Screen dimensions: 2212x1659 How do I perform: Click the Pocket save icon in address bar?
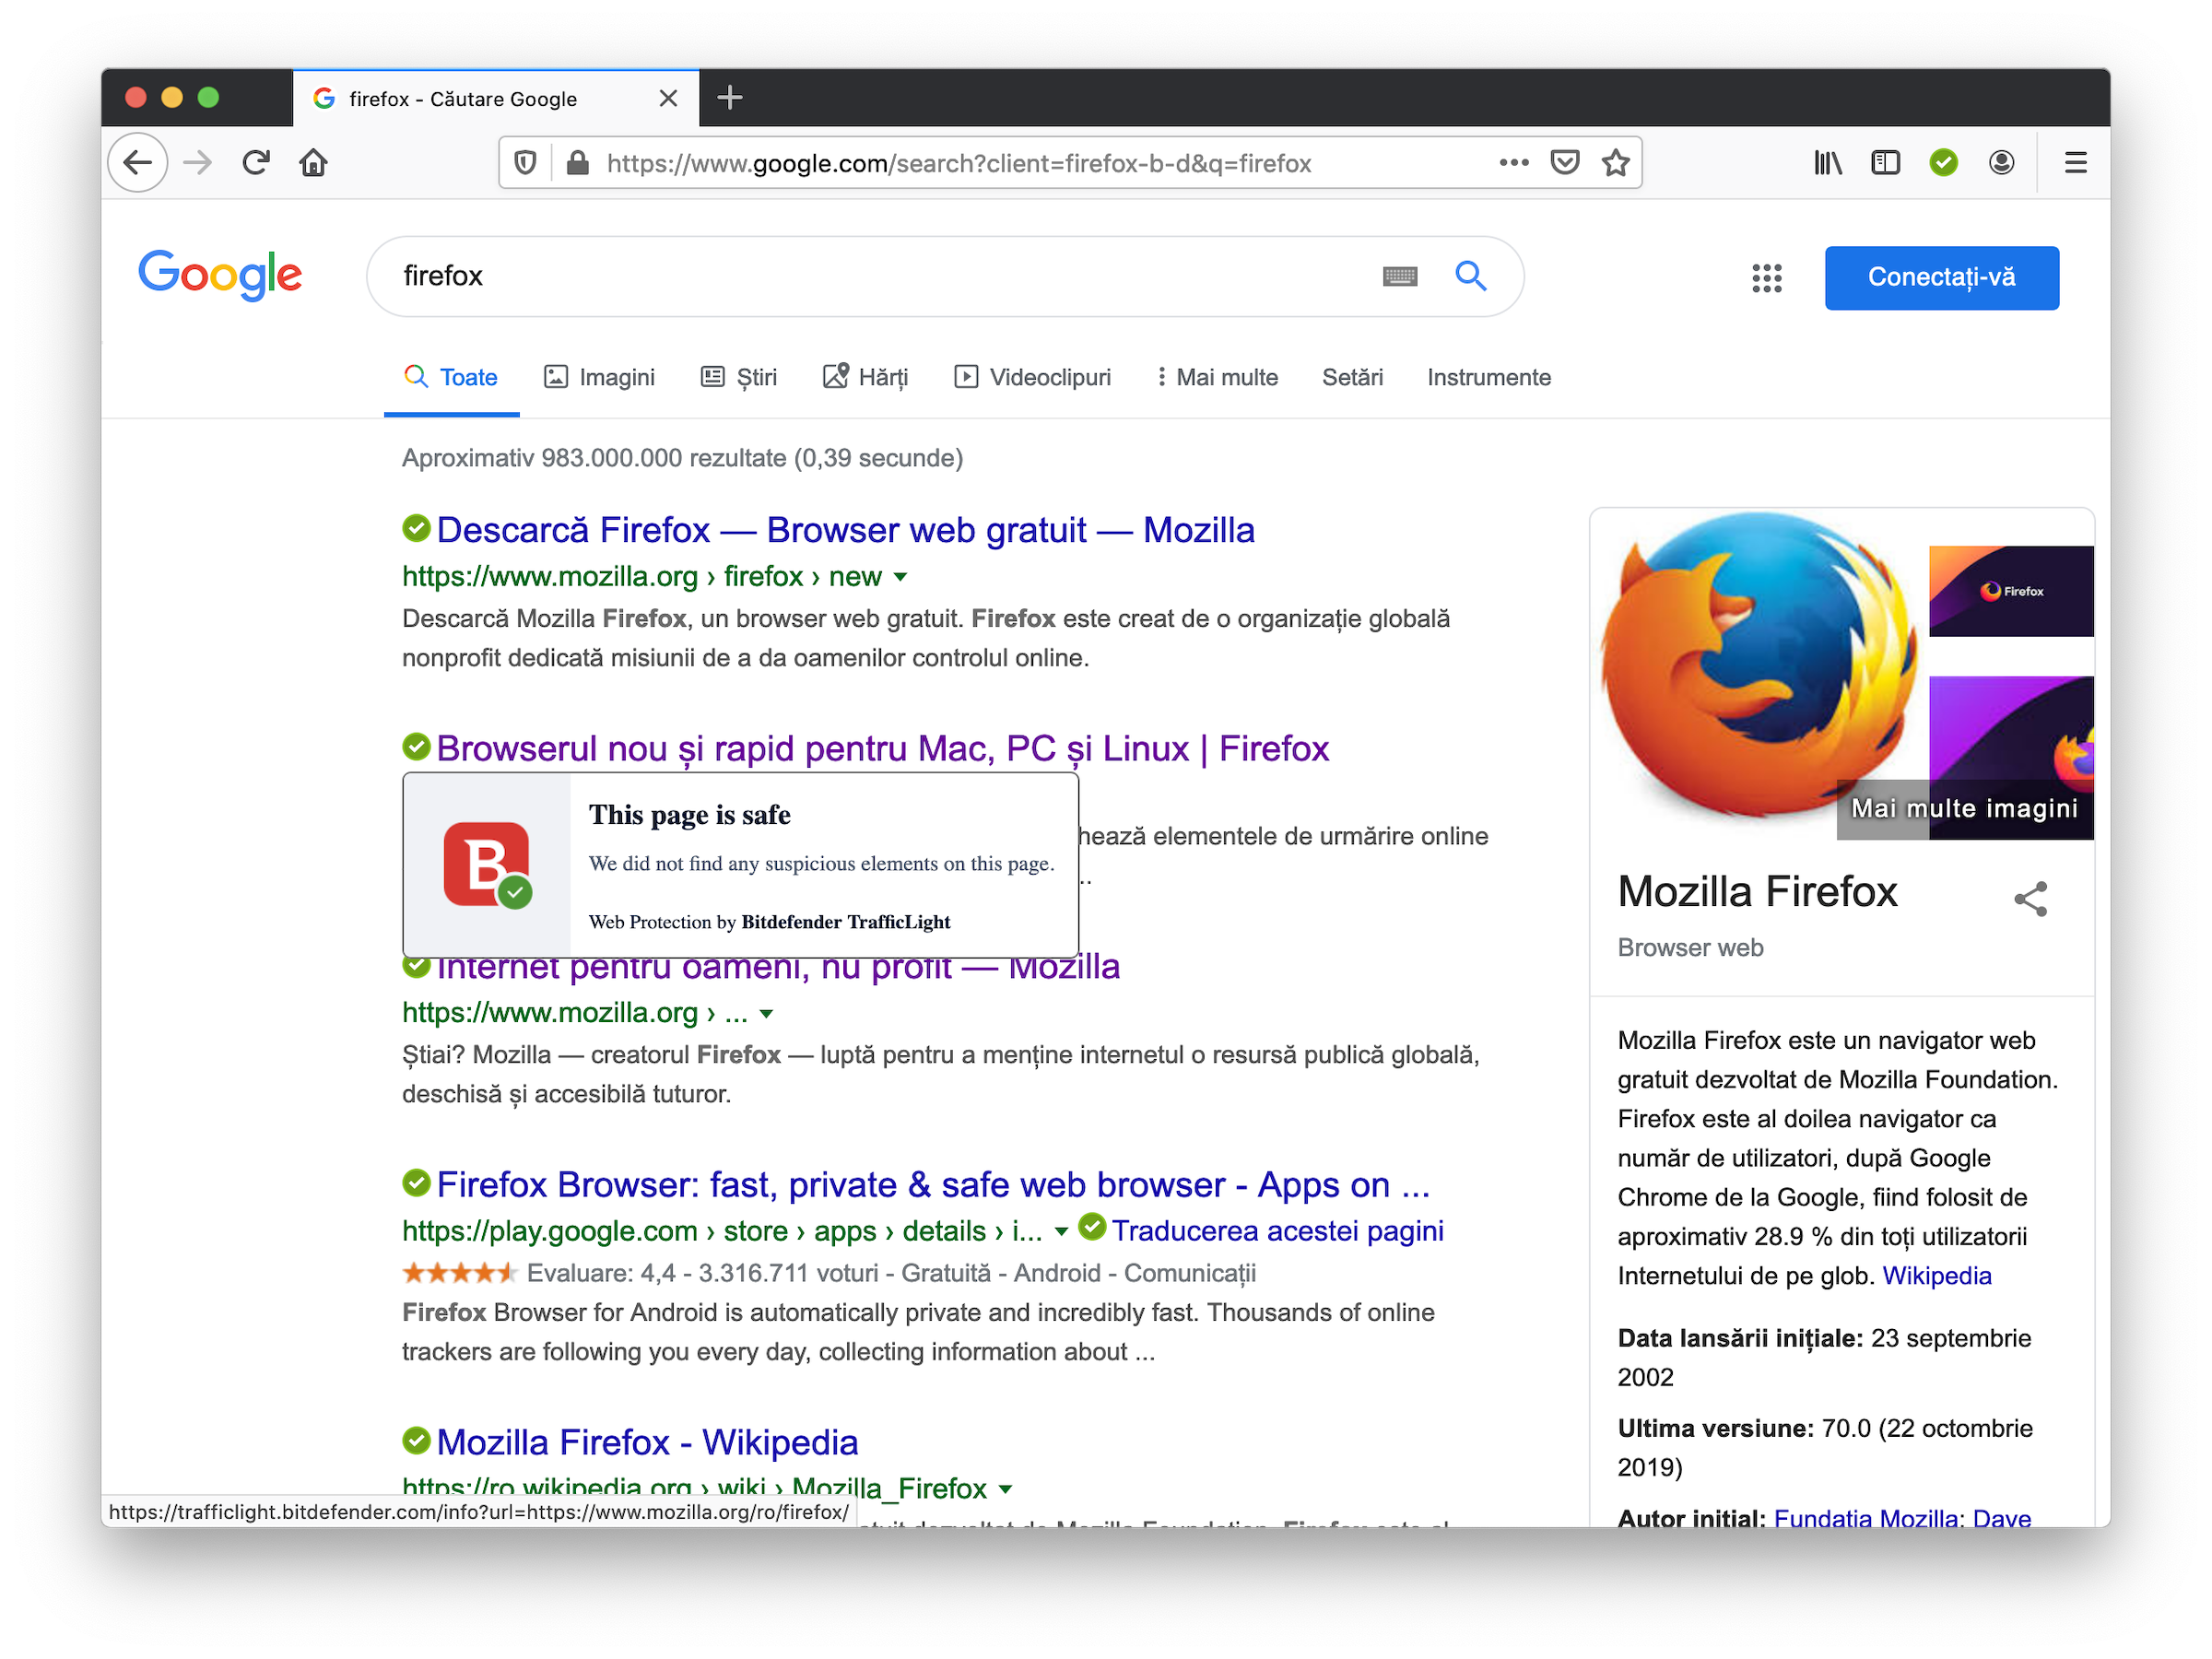pos(1564,162)
